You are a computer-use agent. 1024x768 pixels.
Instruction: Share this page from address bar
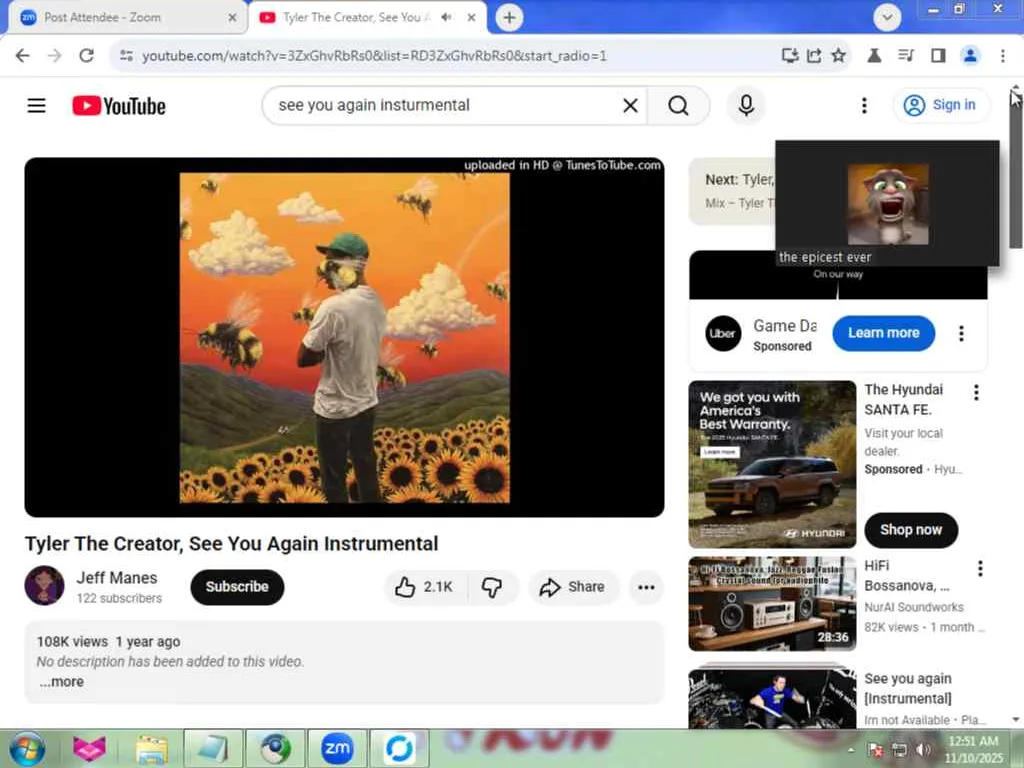[814, 56]
